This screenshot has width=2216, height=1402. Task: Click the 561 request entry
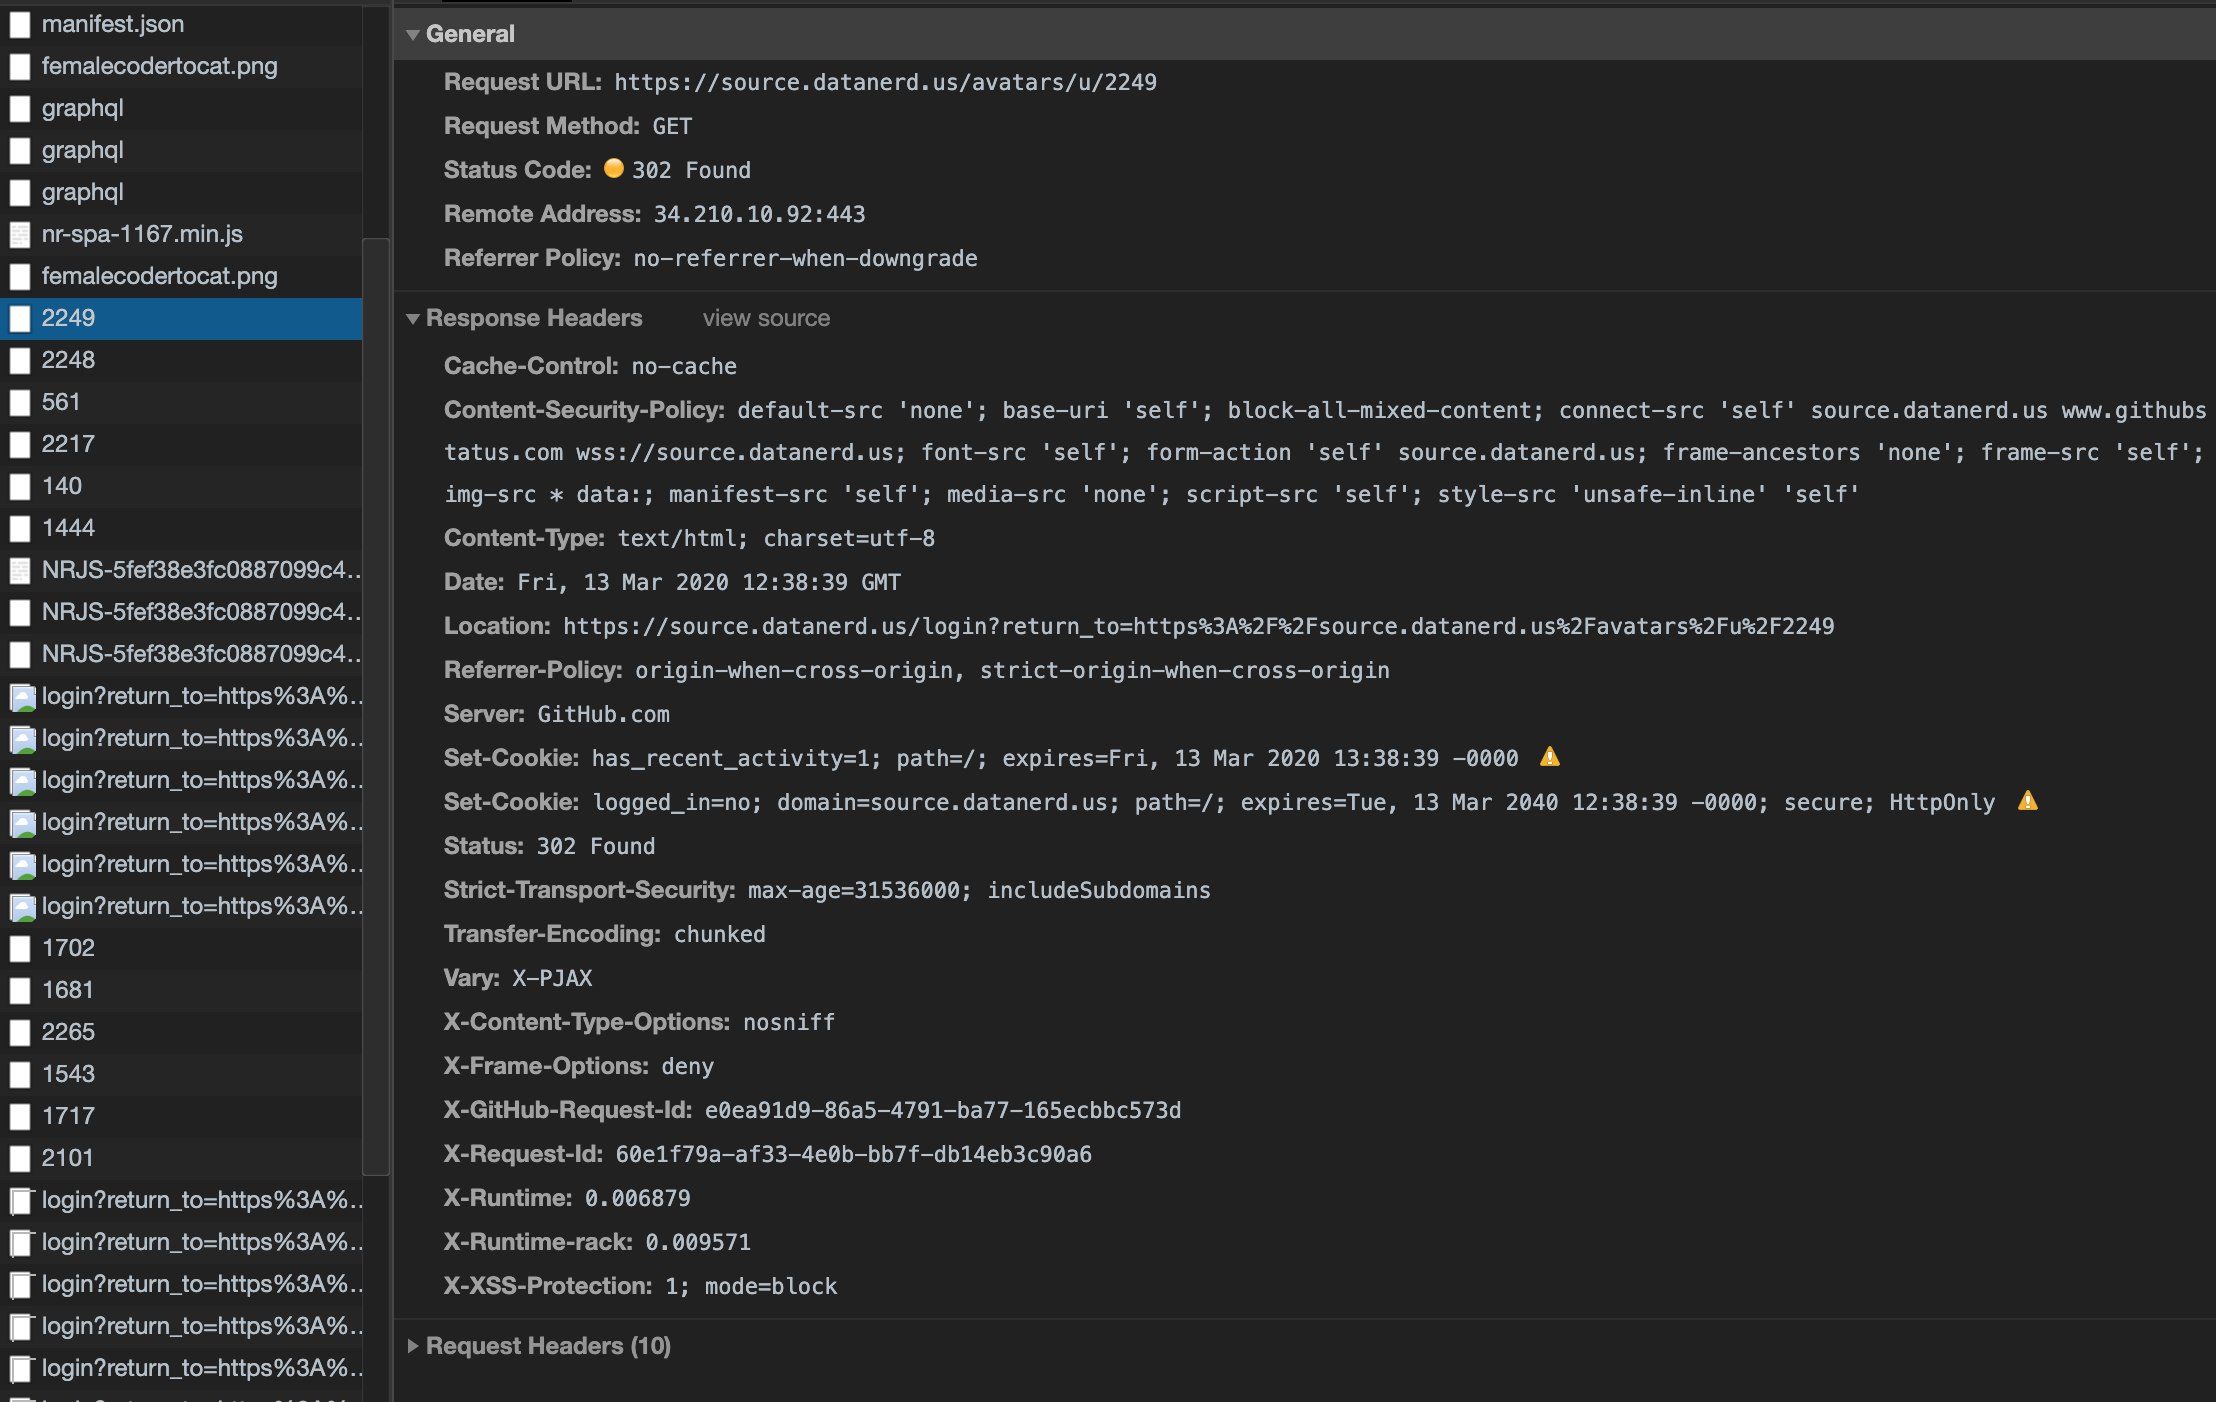[62, 402]
